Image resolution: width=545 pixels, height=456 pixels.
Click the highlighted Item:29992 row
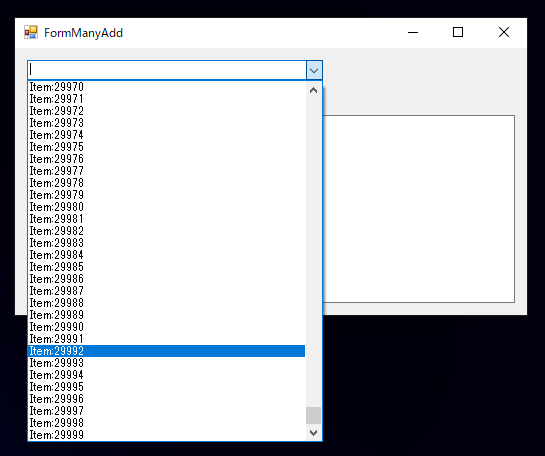[166, 351]
